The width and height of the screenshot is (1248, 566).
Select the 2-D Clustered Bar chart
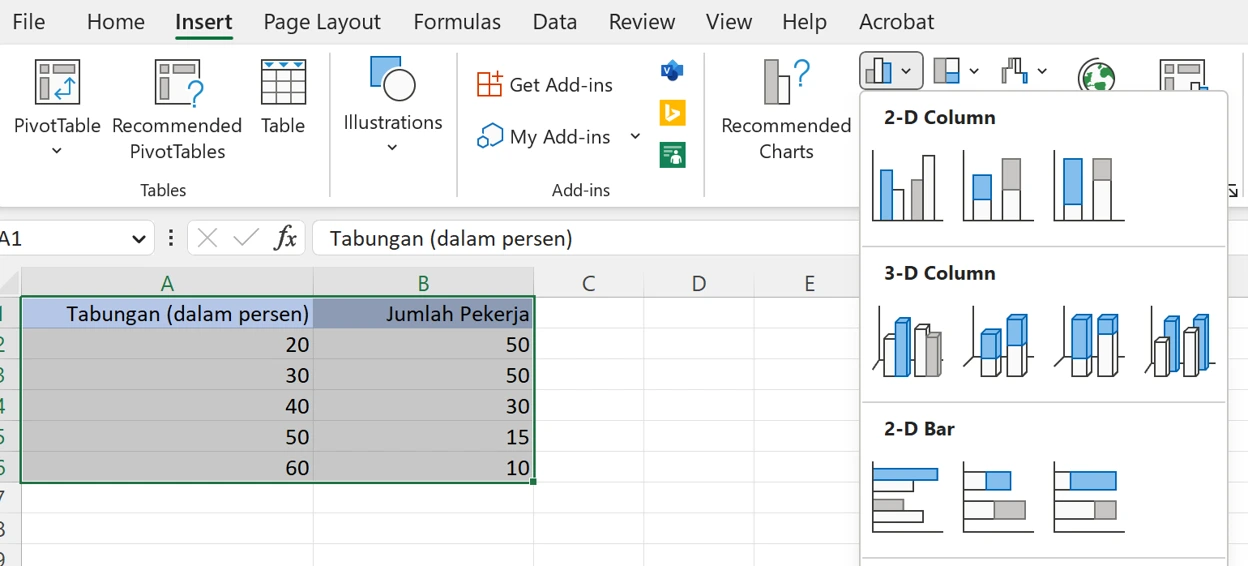907,497
